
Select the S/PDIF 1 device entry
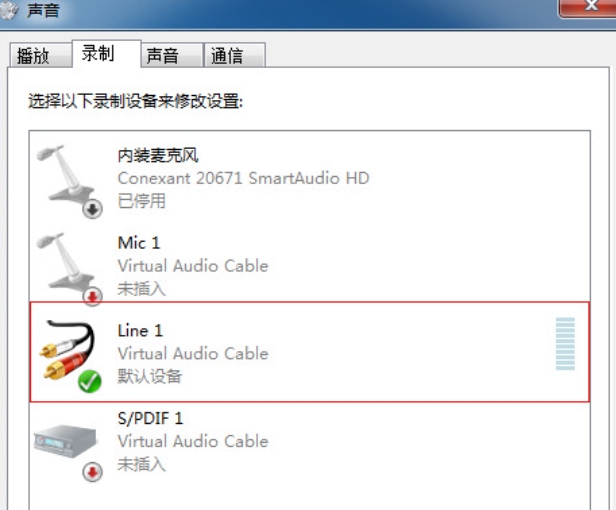click(x=310, y=444)
